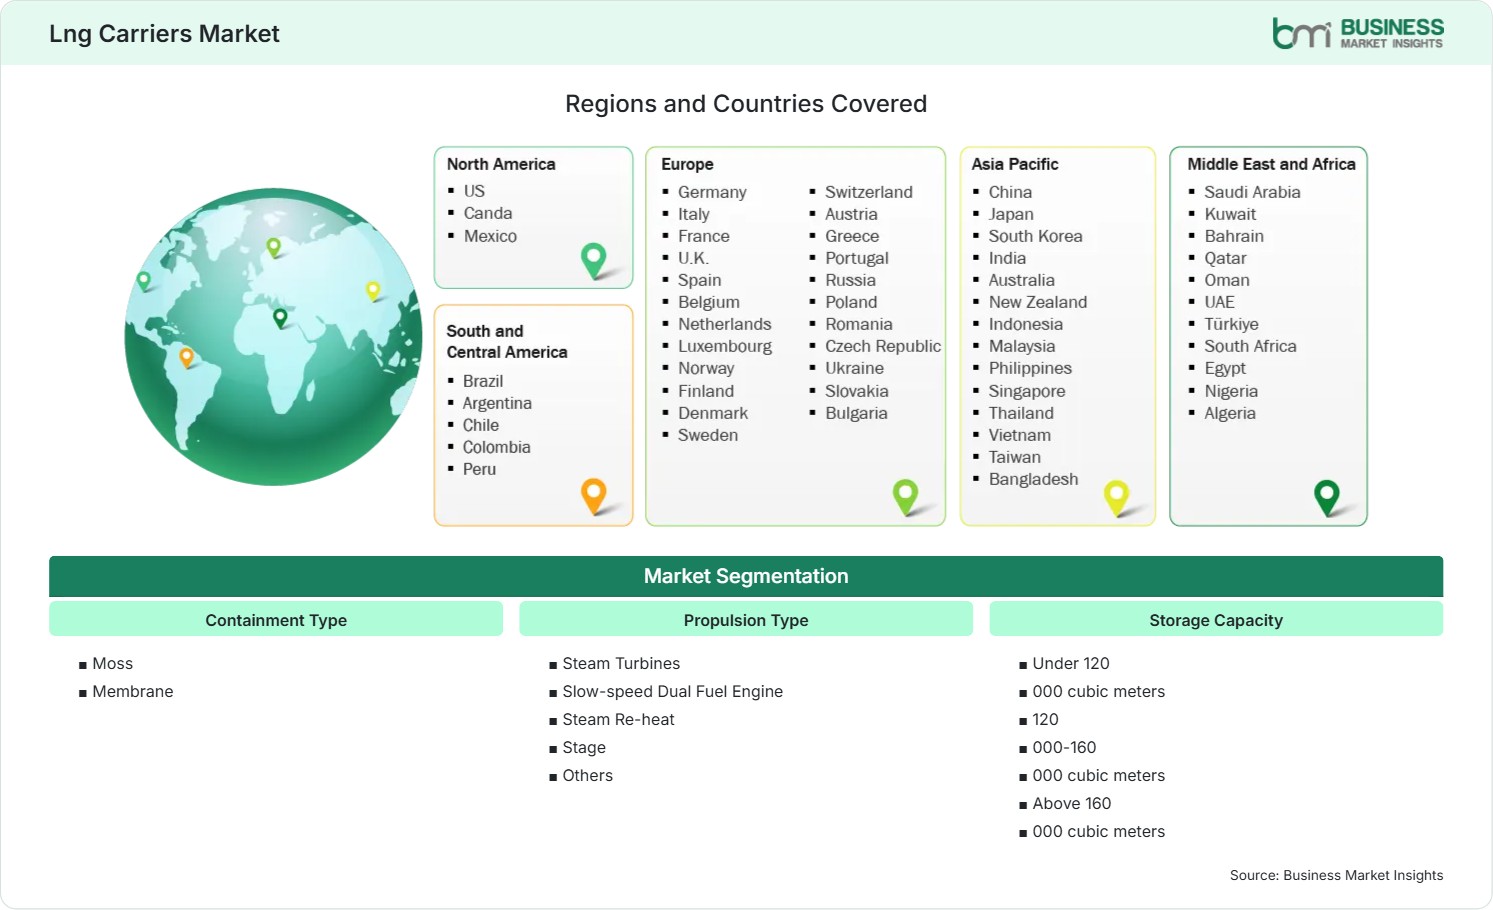Click 'South Korea' in Asia Pacific list
This screenshot has width=1493, height=910.
click(1036, 236)
